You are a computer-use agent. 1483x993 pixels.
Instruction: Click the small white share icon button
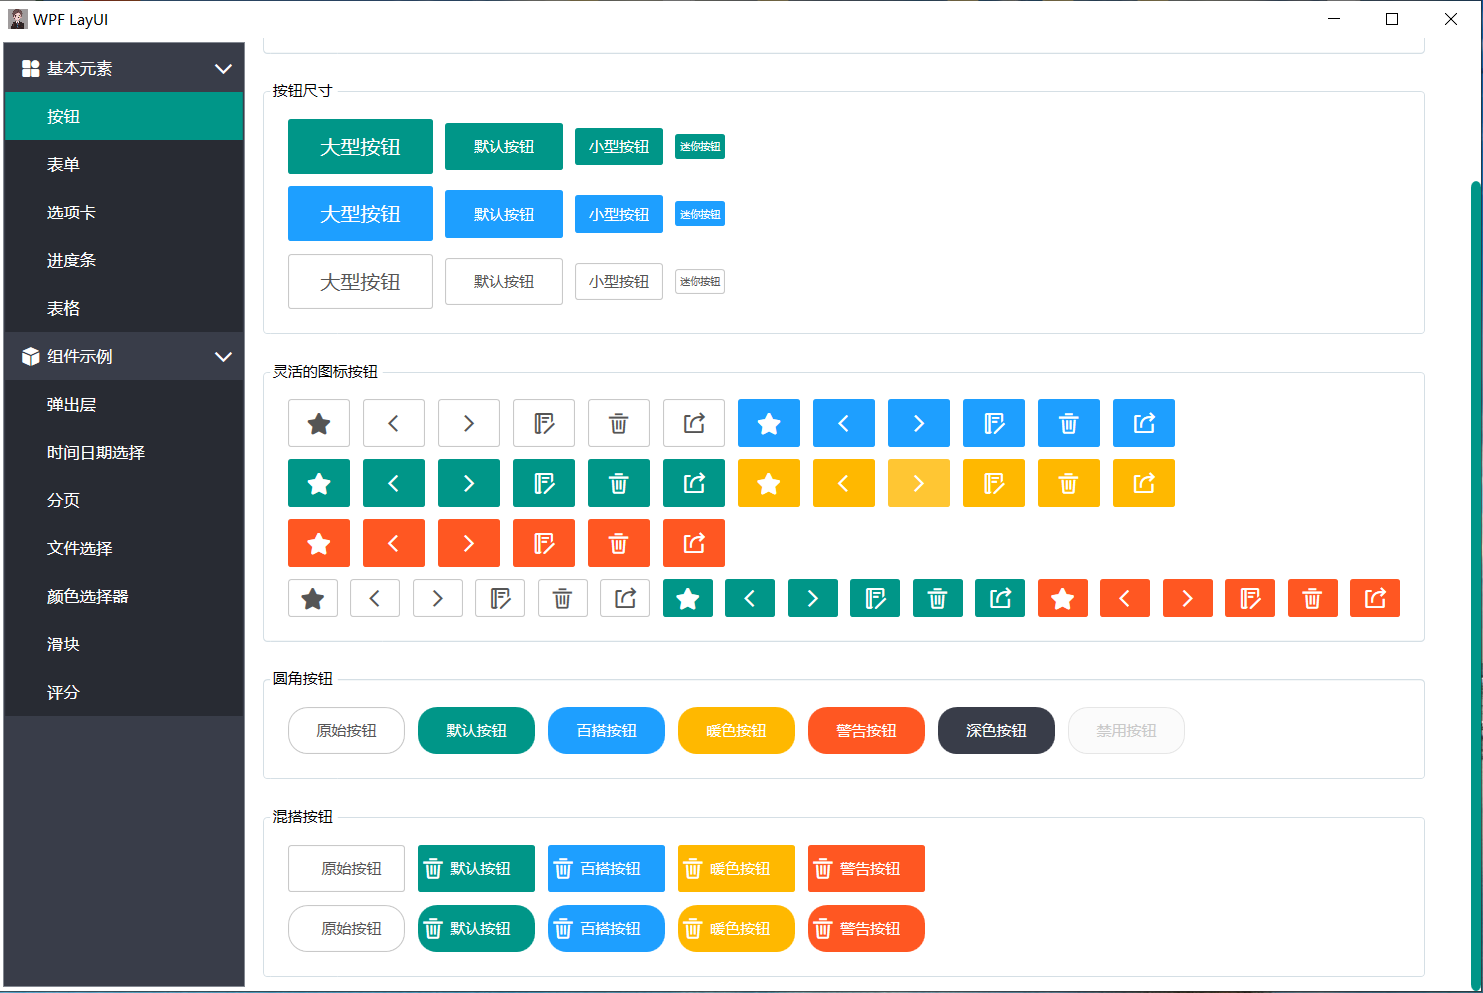625,598
